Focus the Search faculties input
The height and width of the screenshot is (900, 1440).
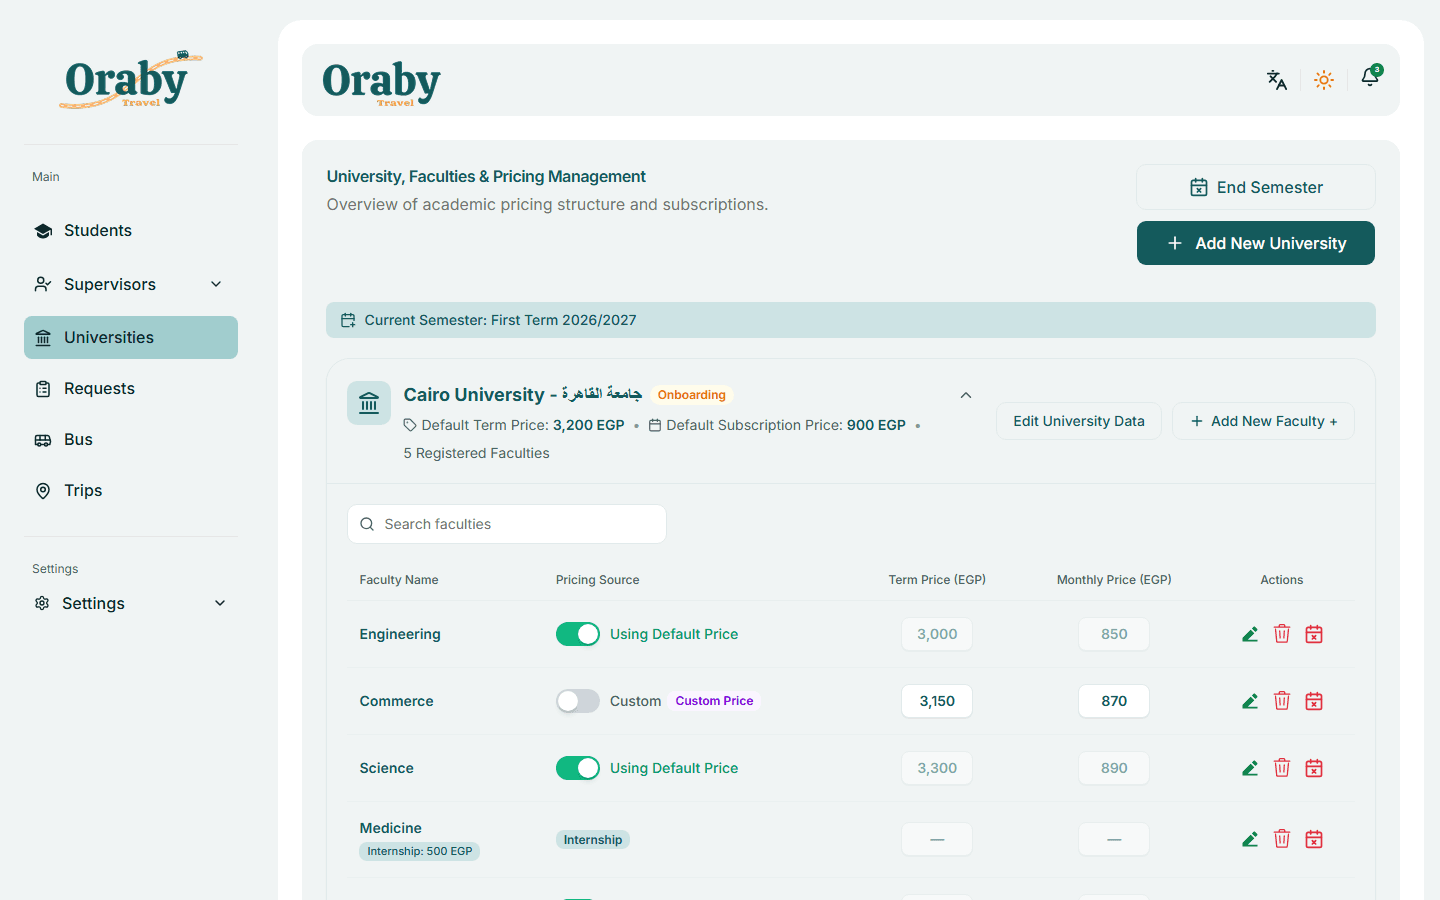(x=507, y=524)
